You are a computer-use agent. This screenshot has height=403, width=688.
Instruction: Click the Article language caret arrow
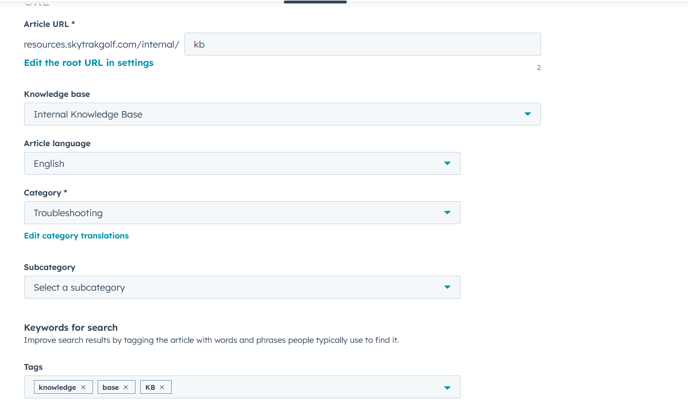tap(447, 163)
